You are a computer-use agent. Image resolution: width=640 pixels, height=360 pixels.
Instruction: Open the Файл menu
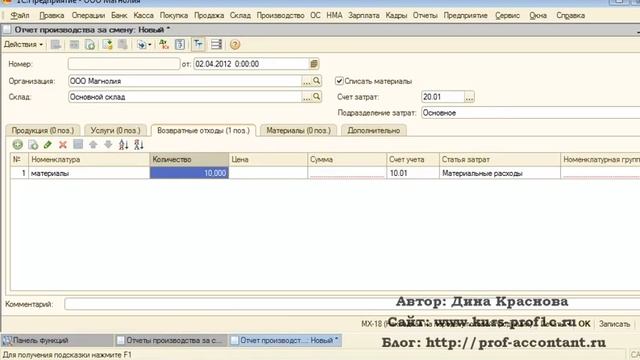click(20, 16)
